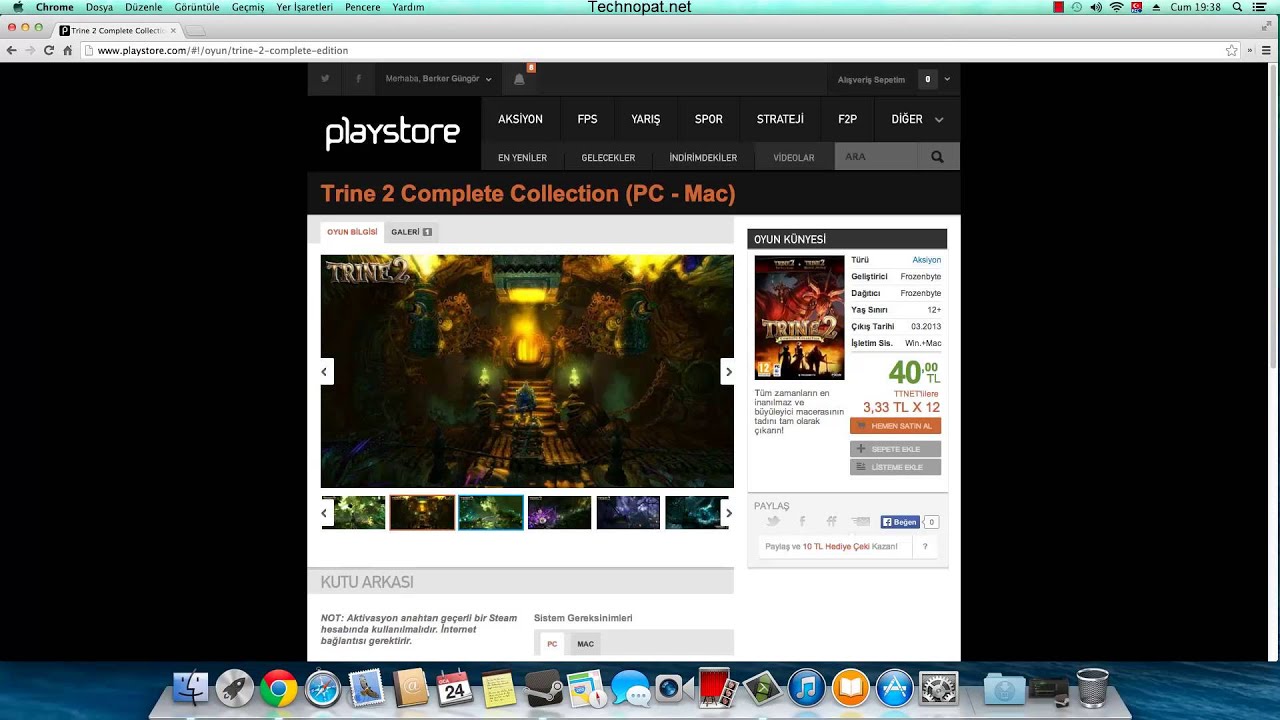Open Steam from the dock
Viewport: 1280px width, 720px height.
click(544, 688)
